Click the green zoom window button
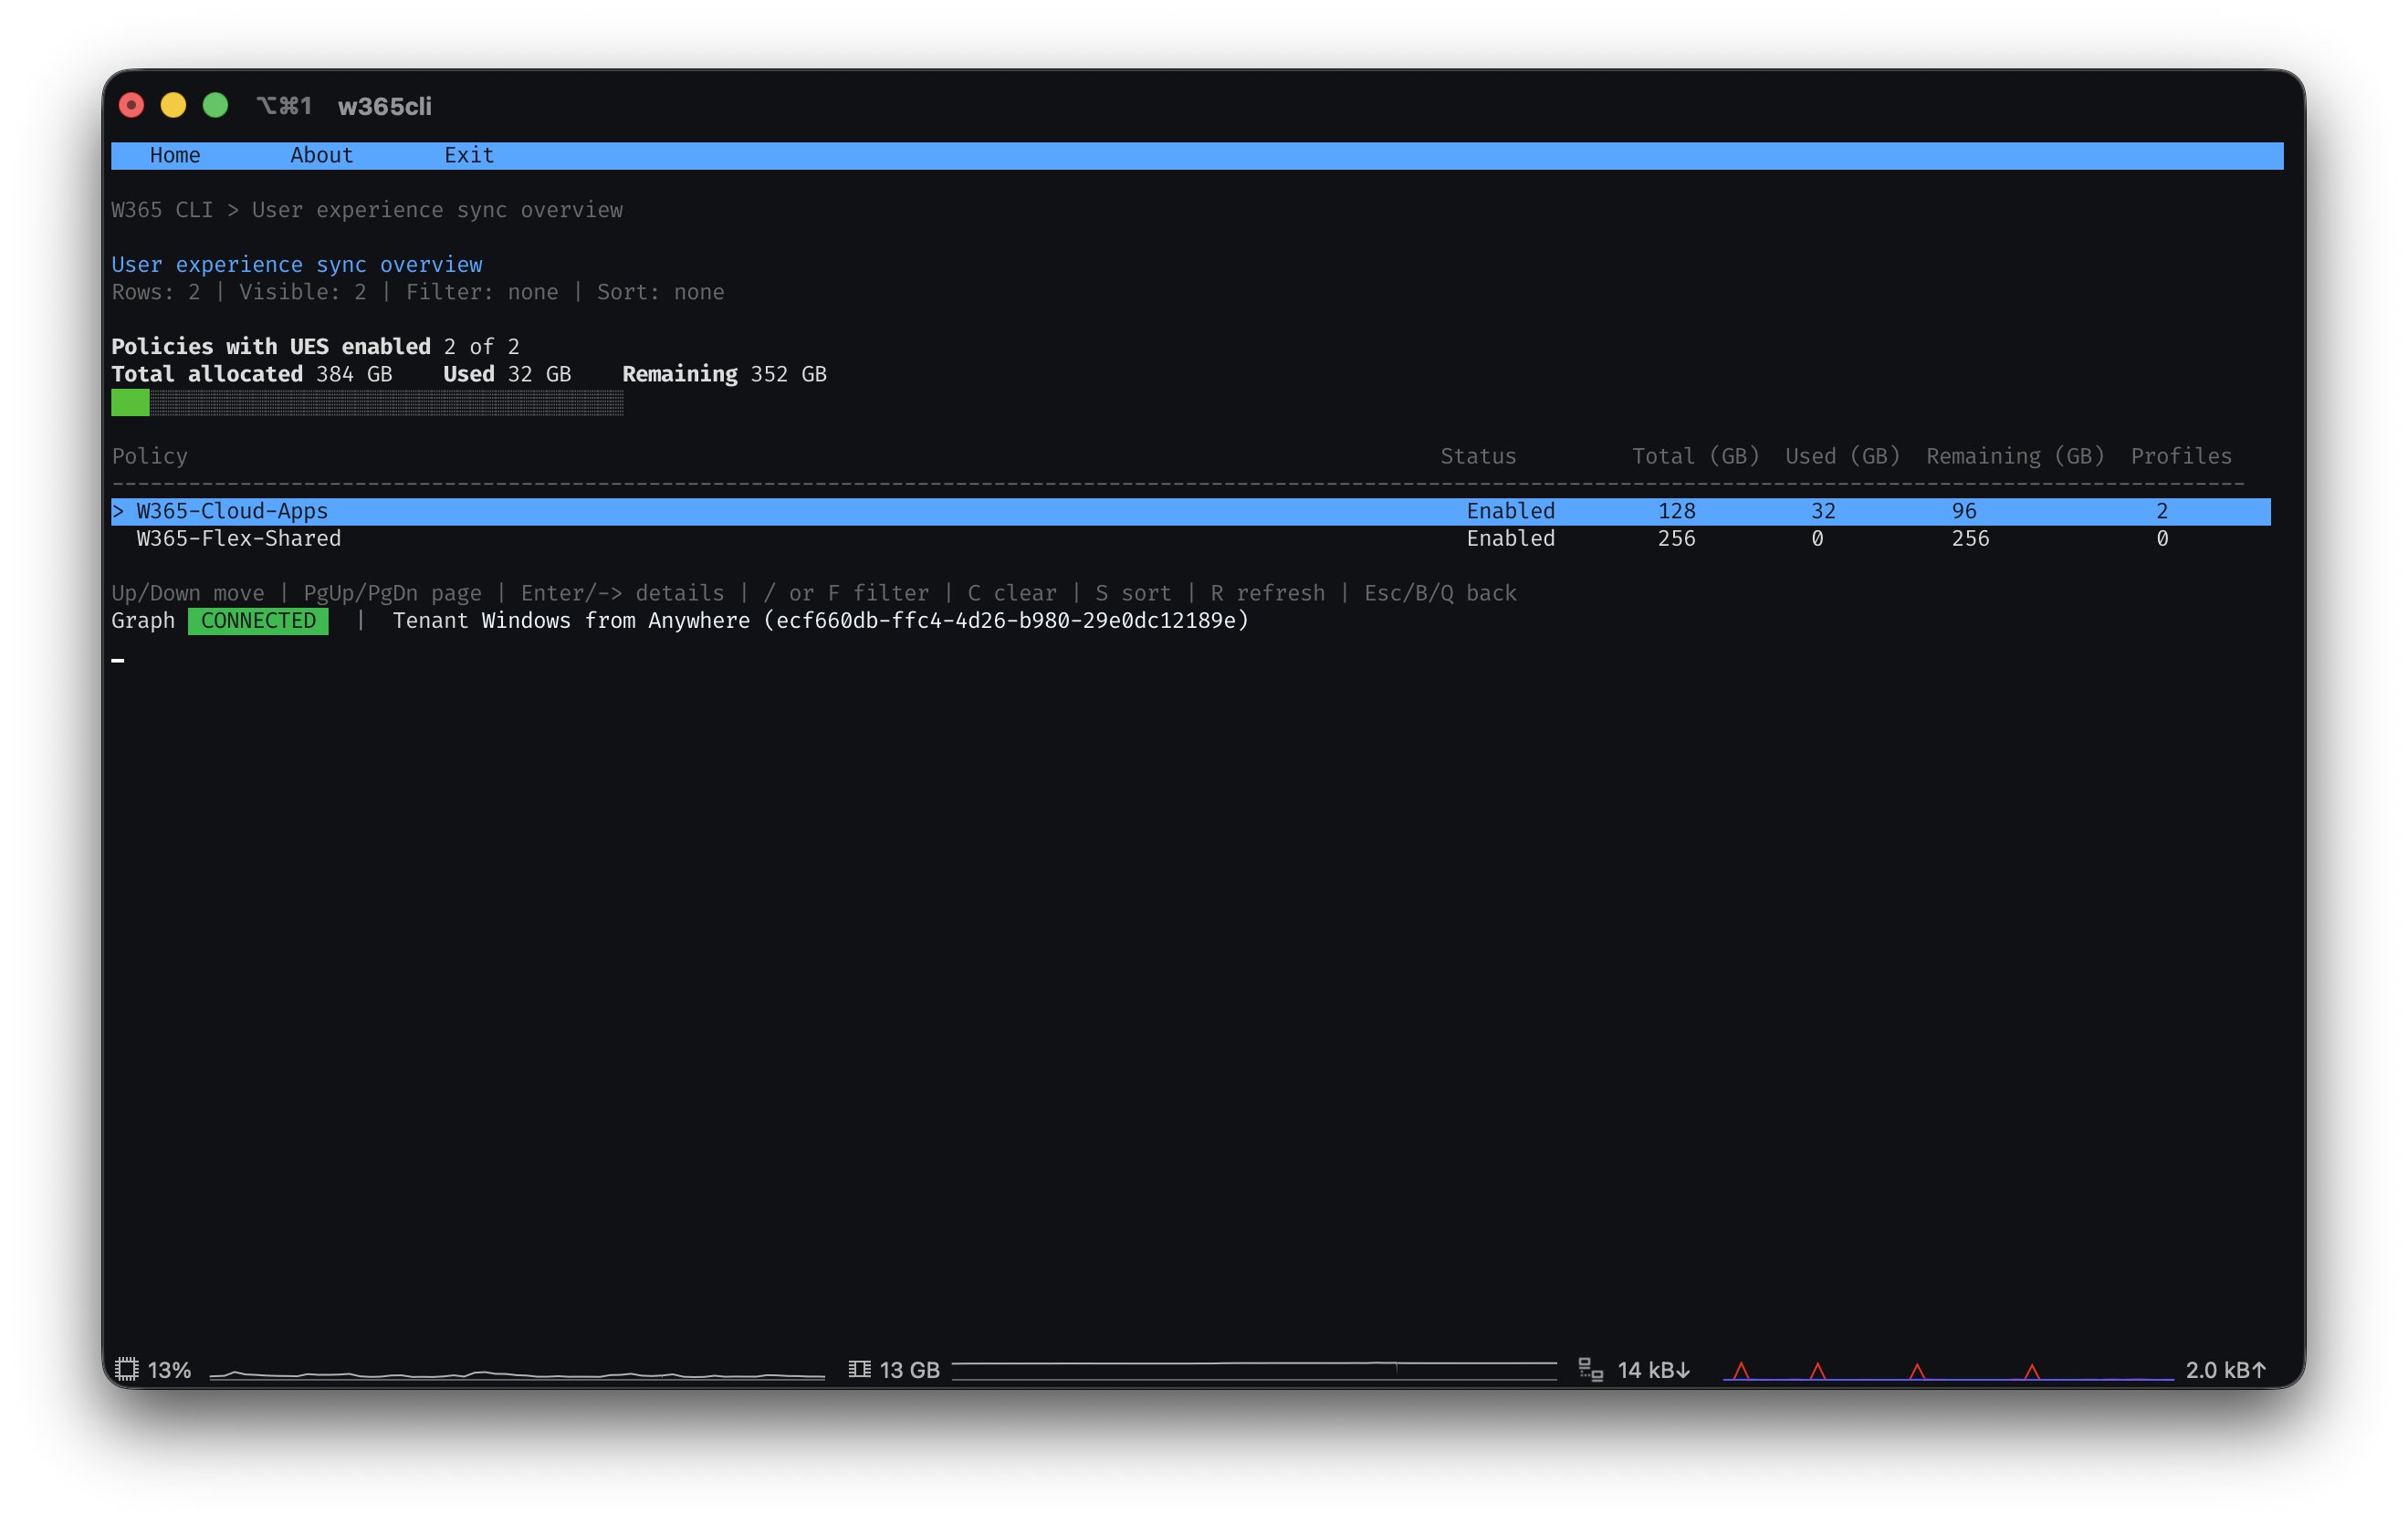The width and height of the screenshot is (2408, 1524). point(215,105)
